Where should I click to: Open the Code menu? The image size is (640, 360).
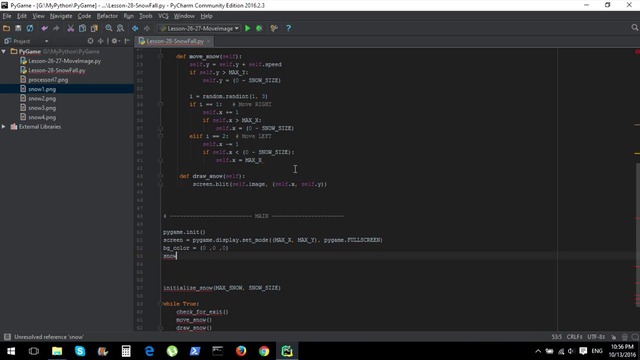click(x=84, y=16)
